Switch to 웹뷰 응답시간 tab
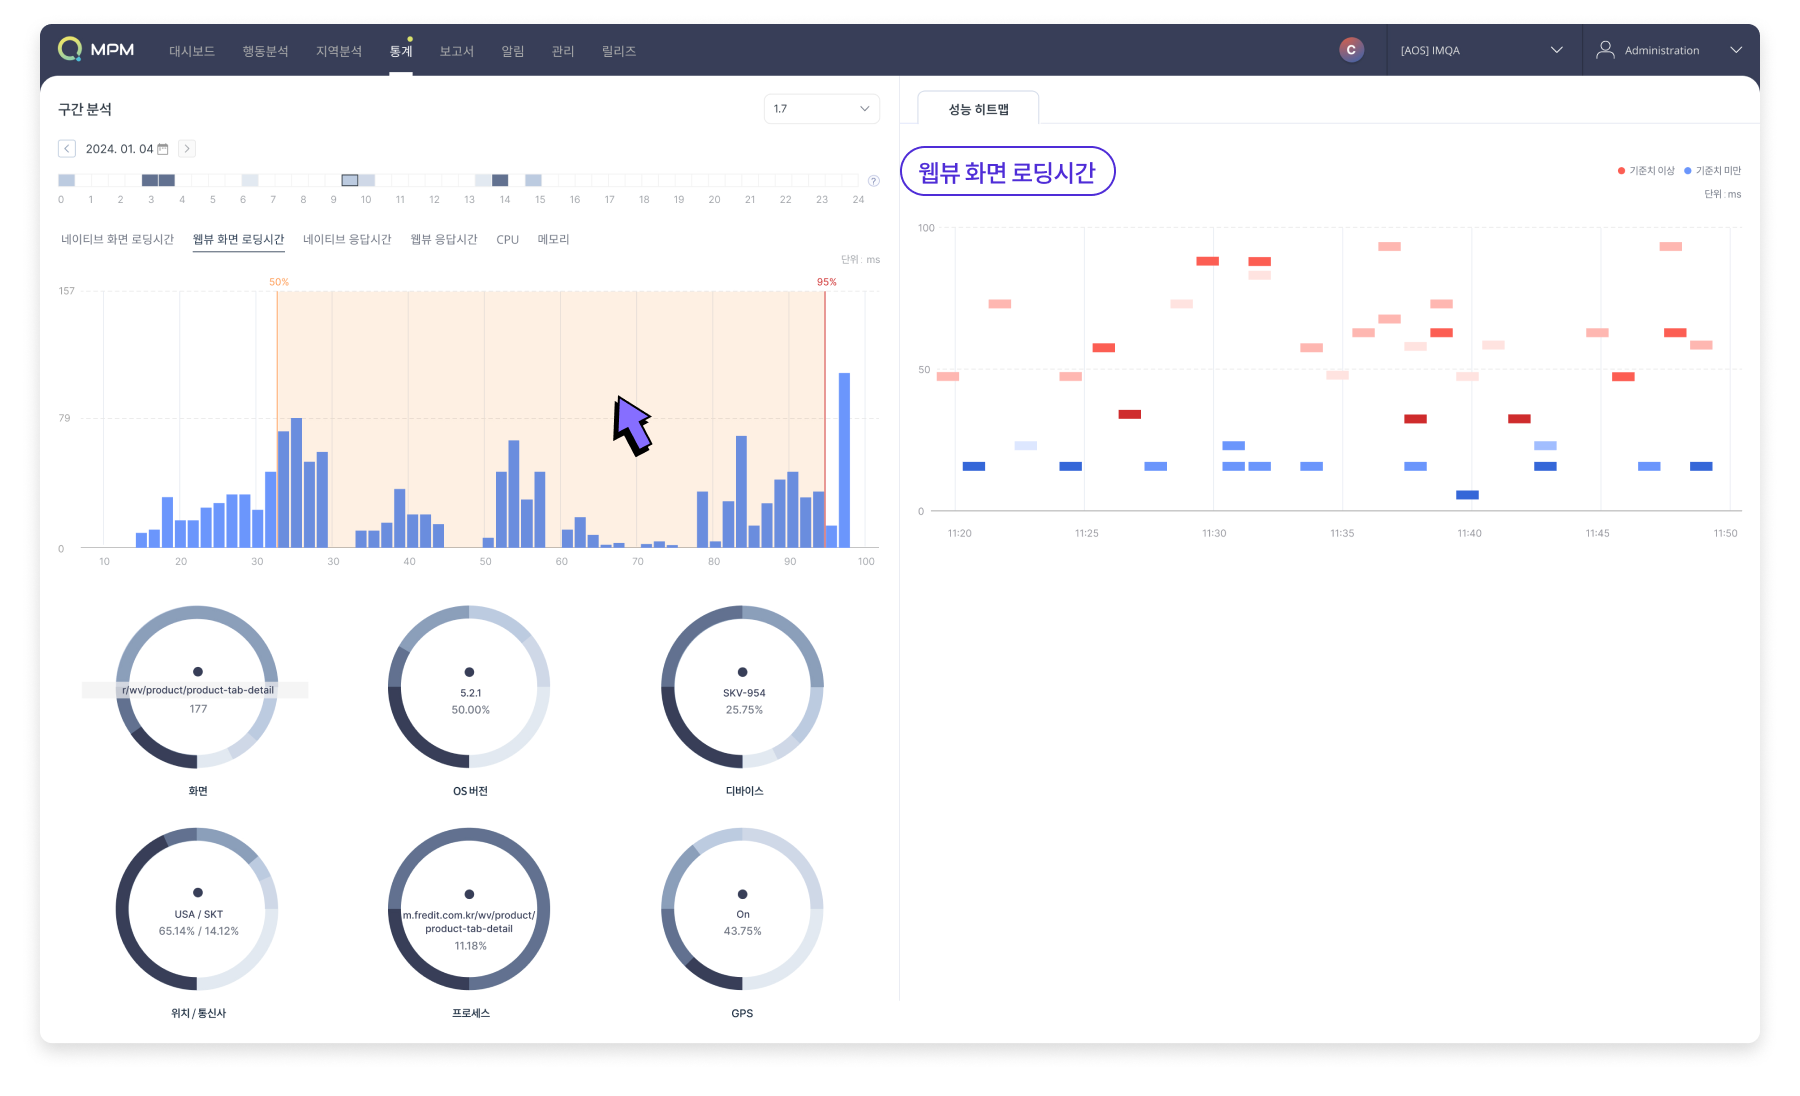Image resolution: width=1800 pixels, height=1096 pixels. point(444,240)
